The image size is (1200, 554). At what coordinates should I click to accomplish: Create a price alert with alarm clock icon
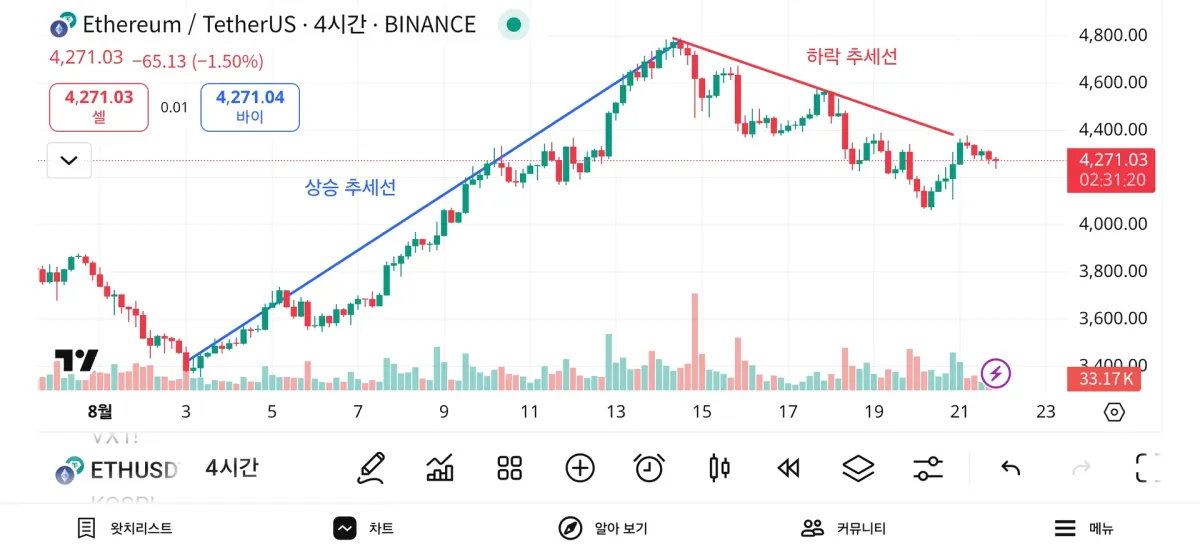coord(650,467)
